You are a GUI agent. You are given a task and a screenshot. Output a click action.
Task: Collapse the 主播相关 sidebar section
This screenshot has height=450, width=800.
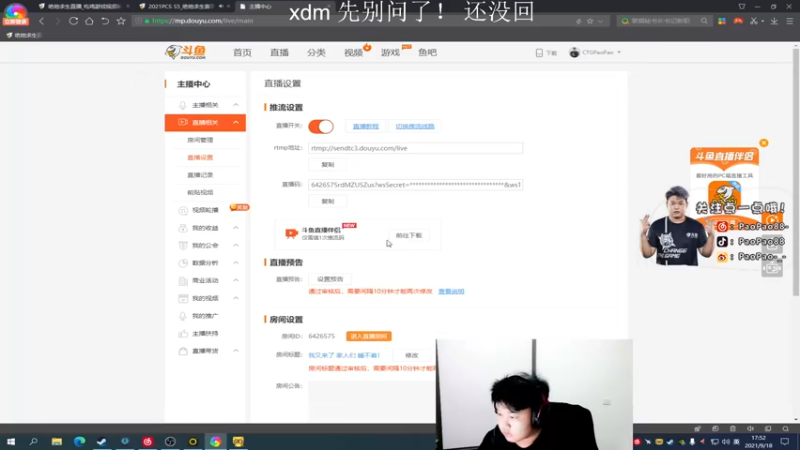point(236,105)
